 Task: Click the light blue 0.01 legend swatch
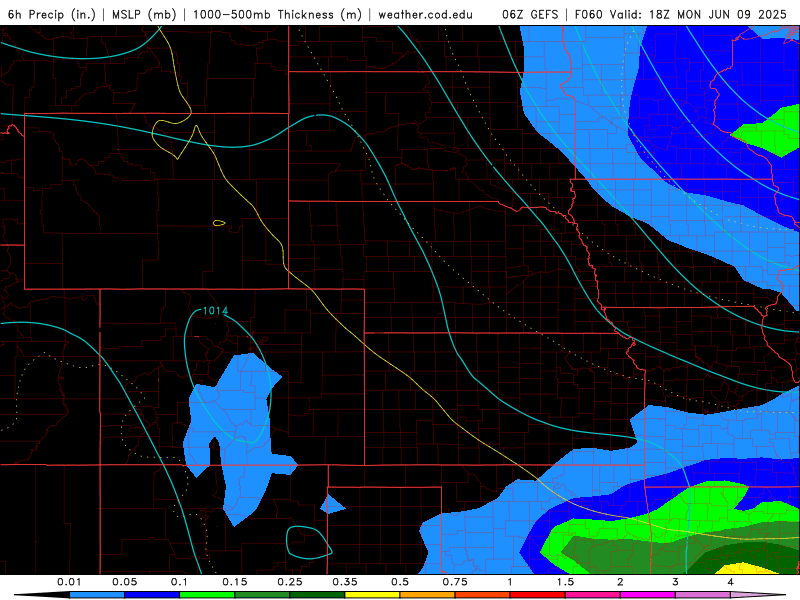click(97, 595)
